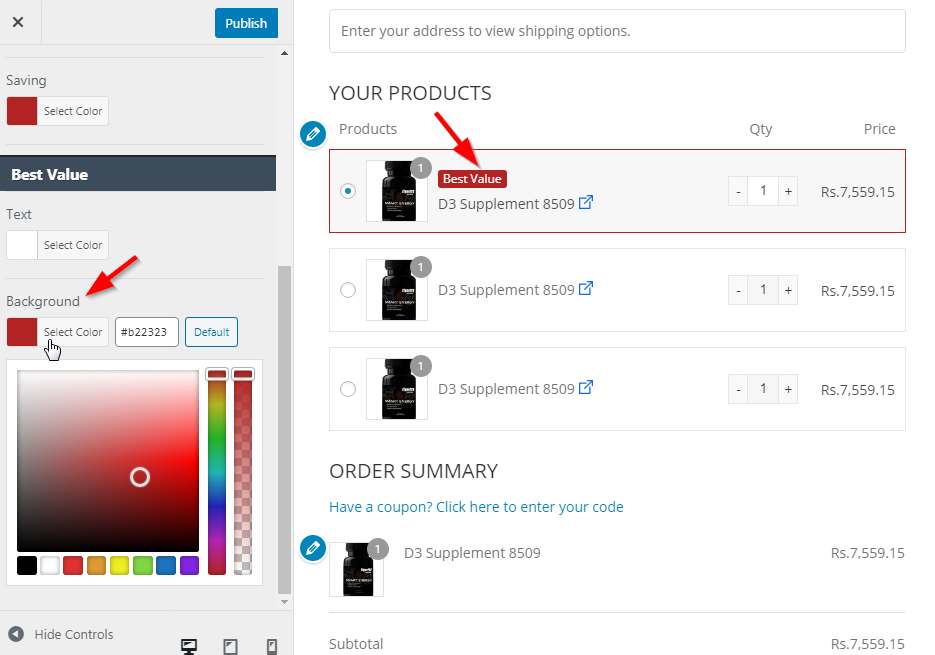Click the hex color input field
The height and width of the screenshot is (655, 935).
(147, 332)
